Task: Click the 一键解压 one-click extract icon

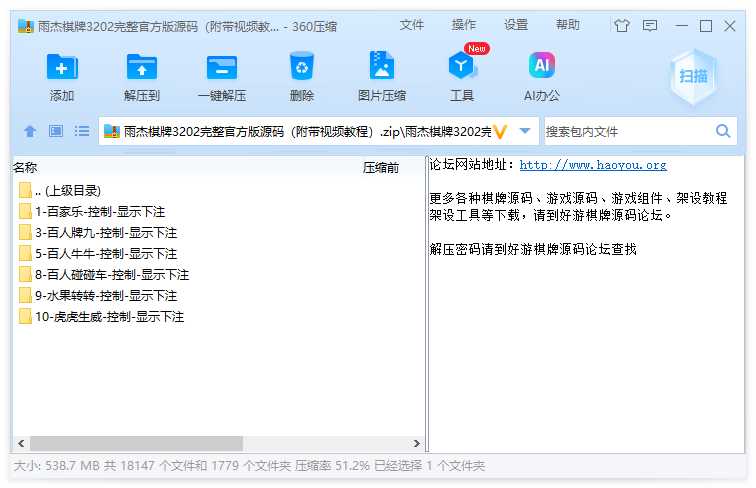Action: [222, 67]
